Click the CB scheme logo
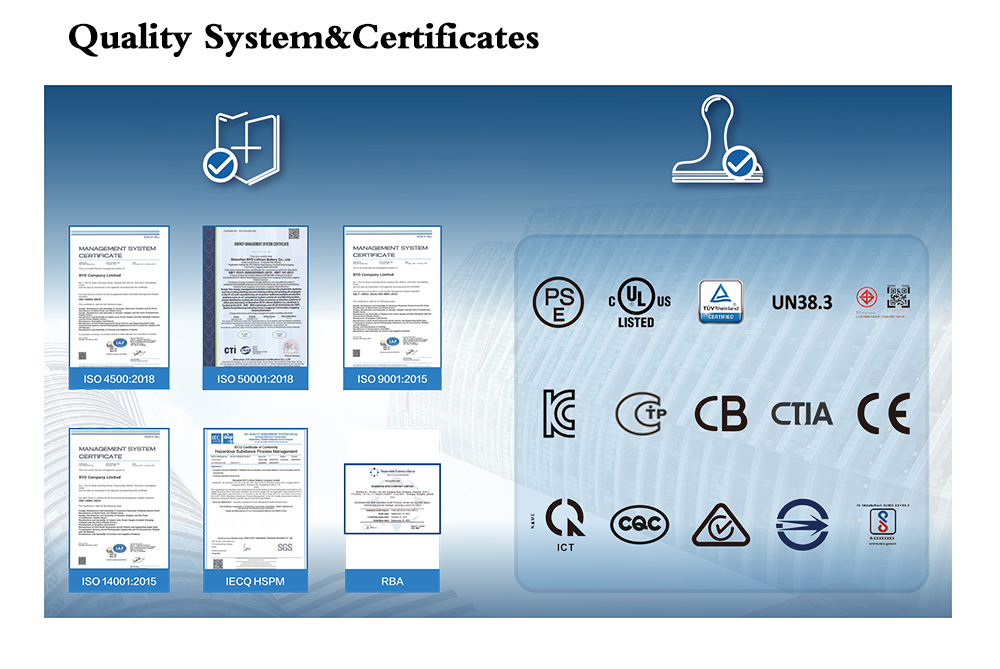The image size is (1000, 669). click(x=721, y=413)
